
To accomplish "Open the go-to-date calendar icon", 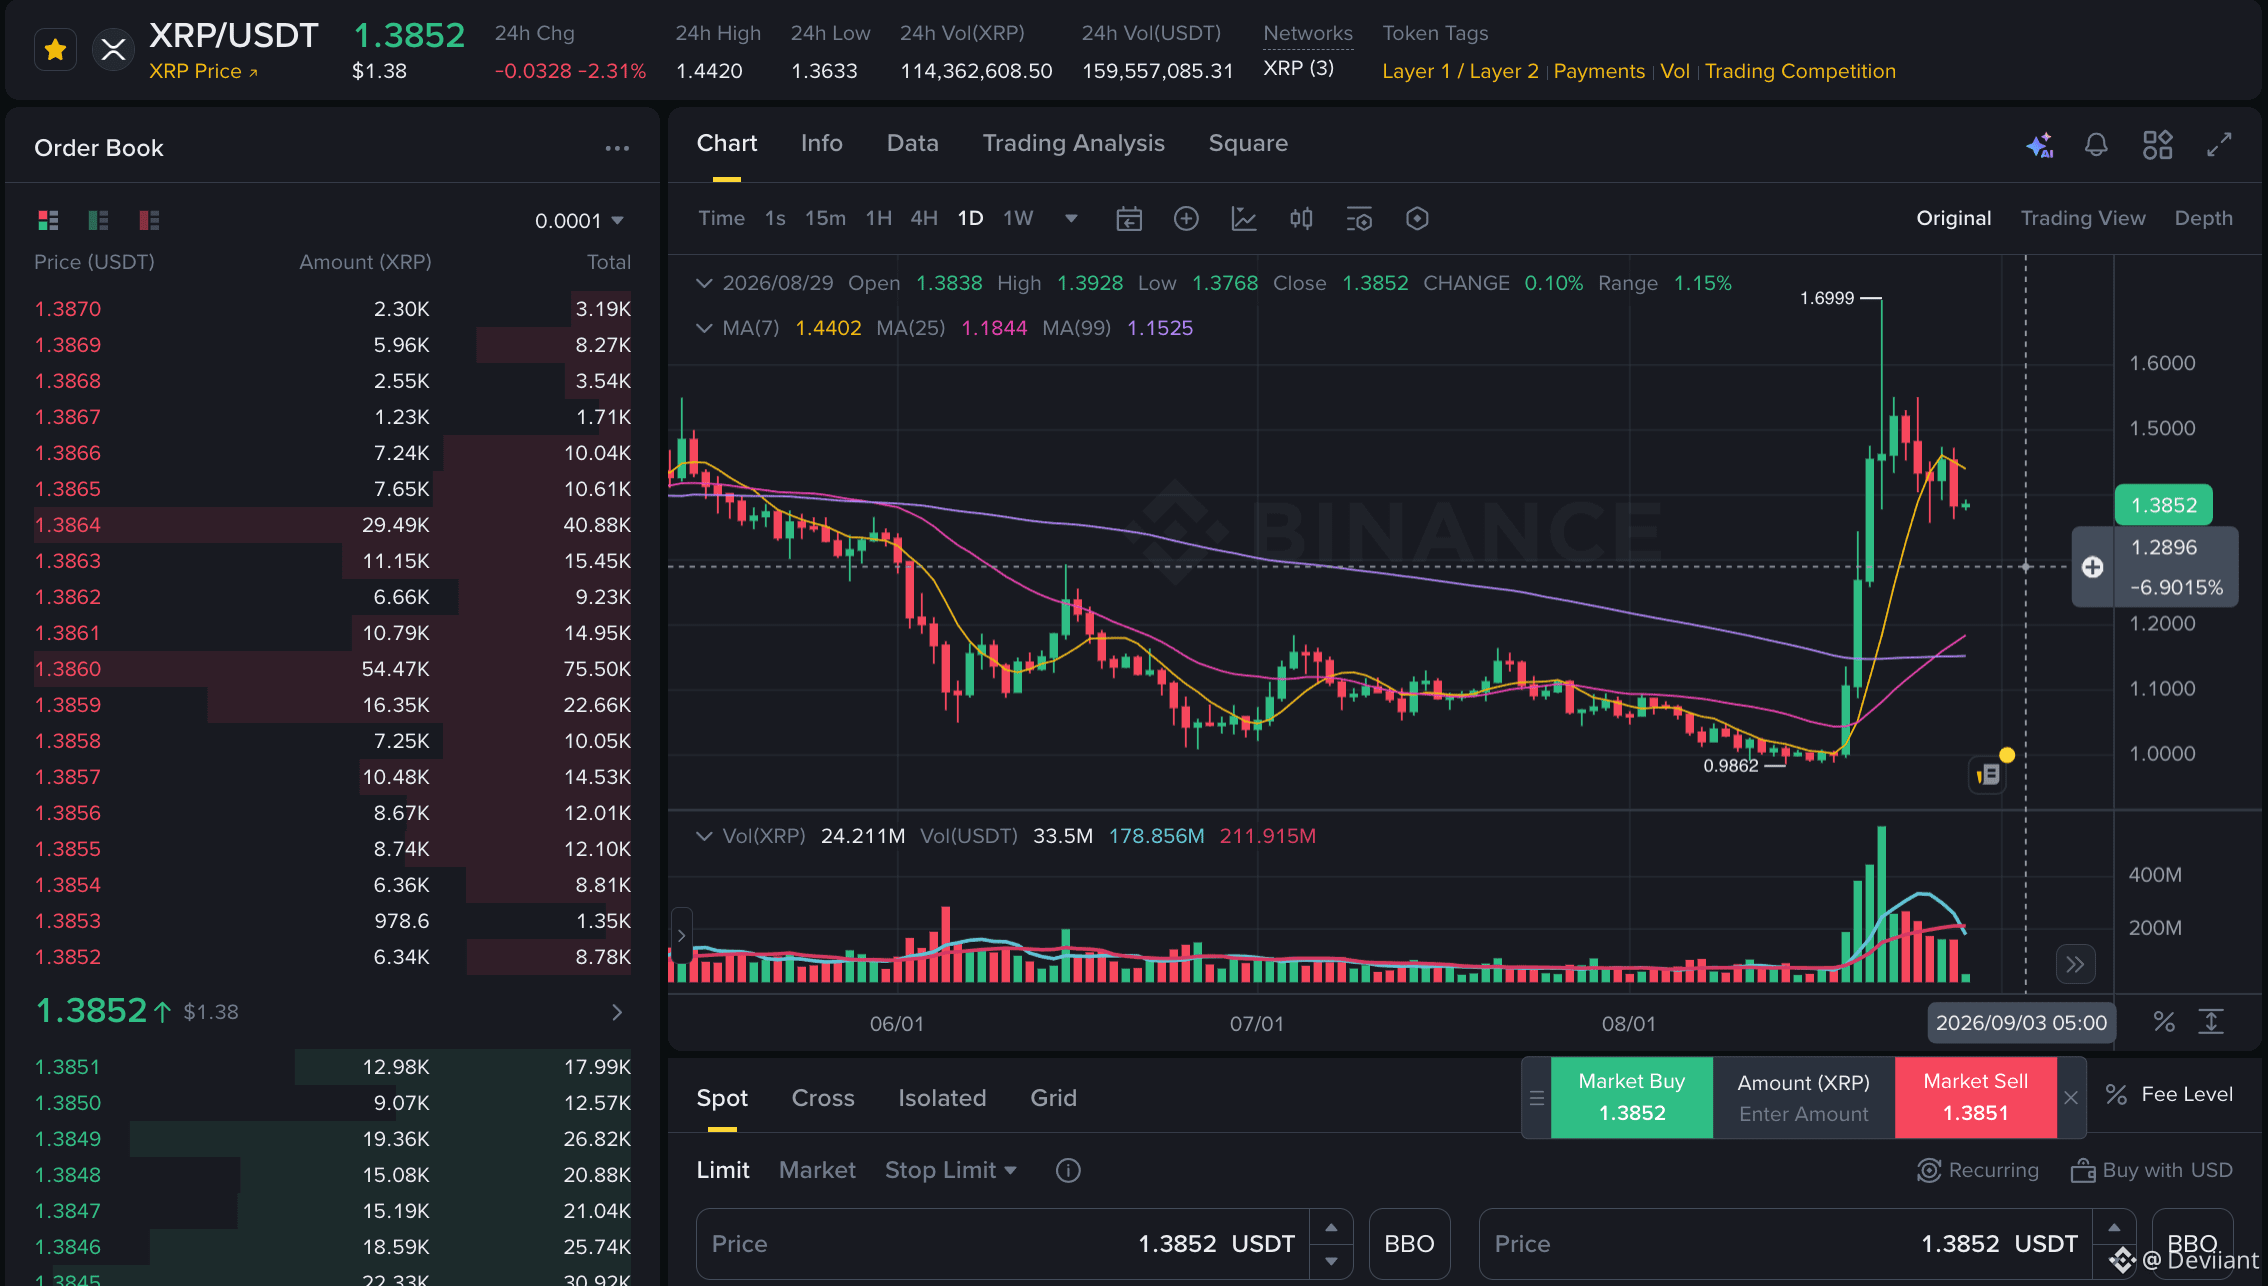I will pos(1129,219).
